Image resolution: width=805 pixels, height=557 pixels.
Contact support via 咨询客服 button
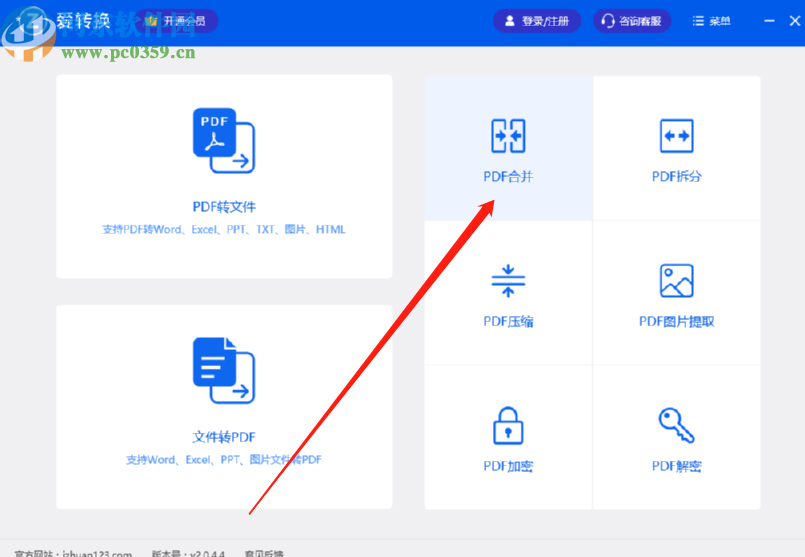(x=632, y=21)
